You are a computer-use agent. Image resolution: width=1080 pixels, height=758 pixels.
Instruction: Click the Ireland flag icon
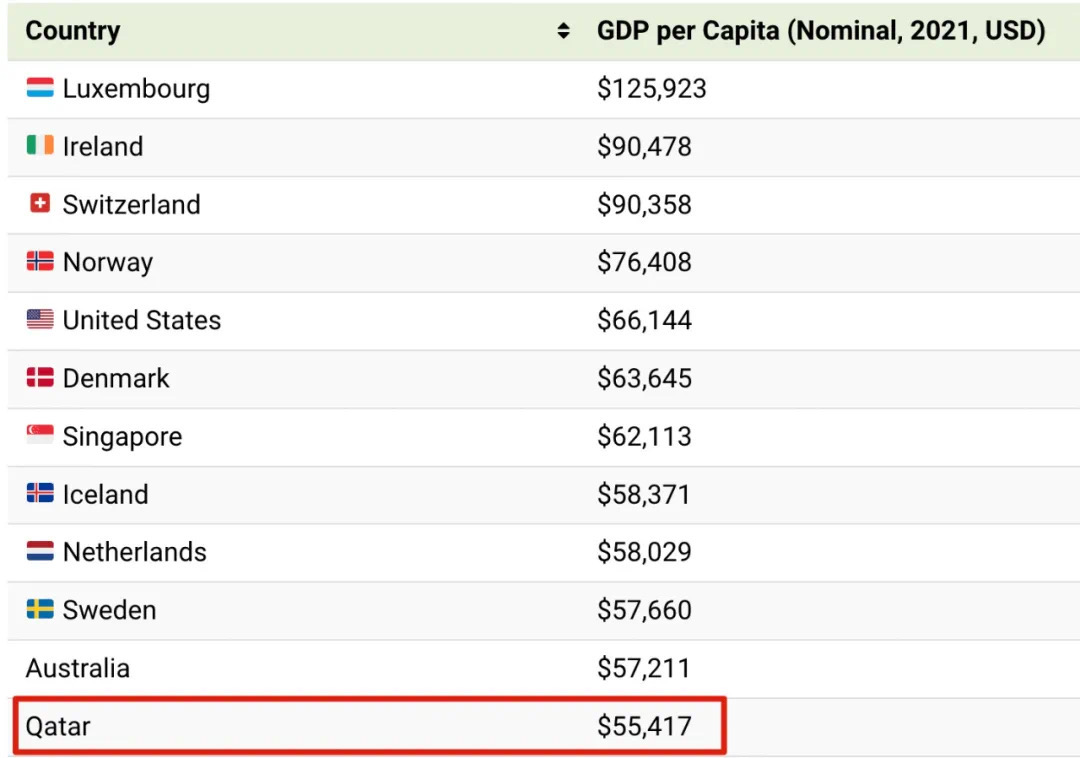pos(40,146)
